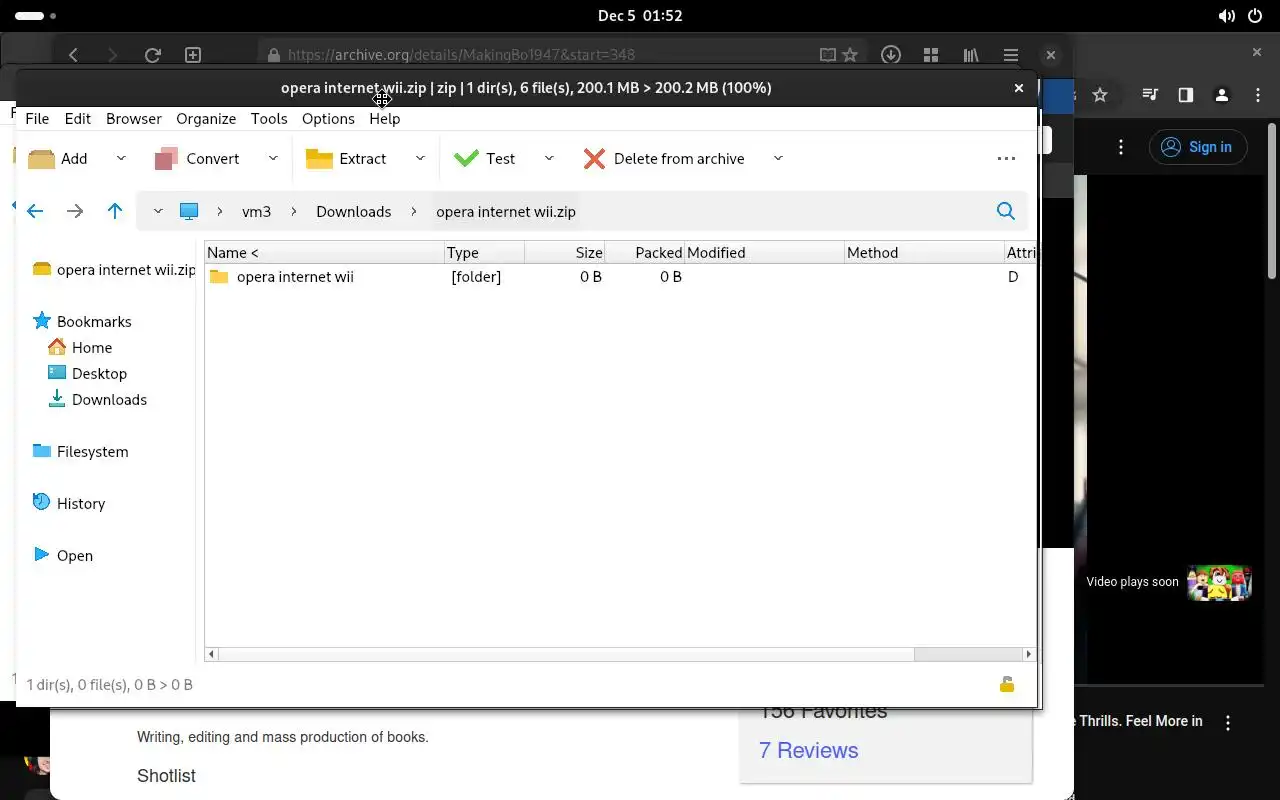Expand the Test dropdown arrow
1280x800 pixels.
coord(549,158)
